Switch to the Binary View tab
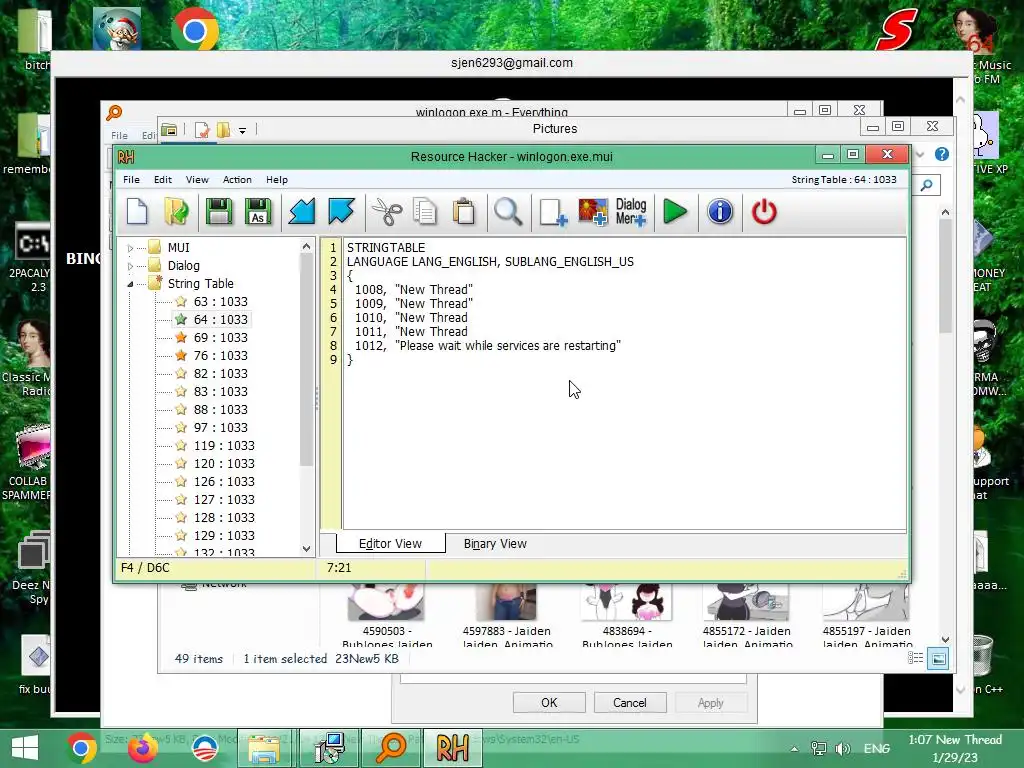 click(495, 543)
